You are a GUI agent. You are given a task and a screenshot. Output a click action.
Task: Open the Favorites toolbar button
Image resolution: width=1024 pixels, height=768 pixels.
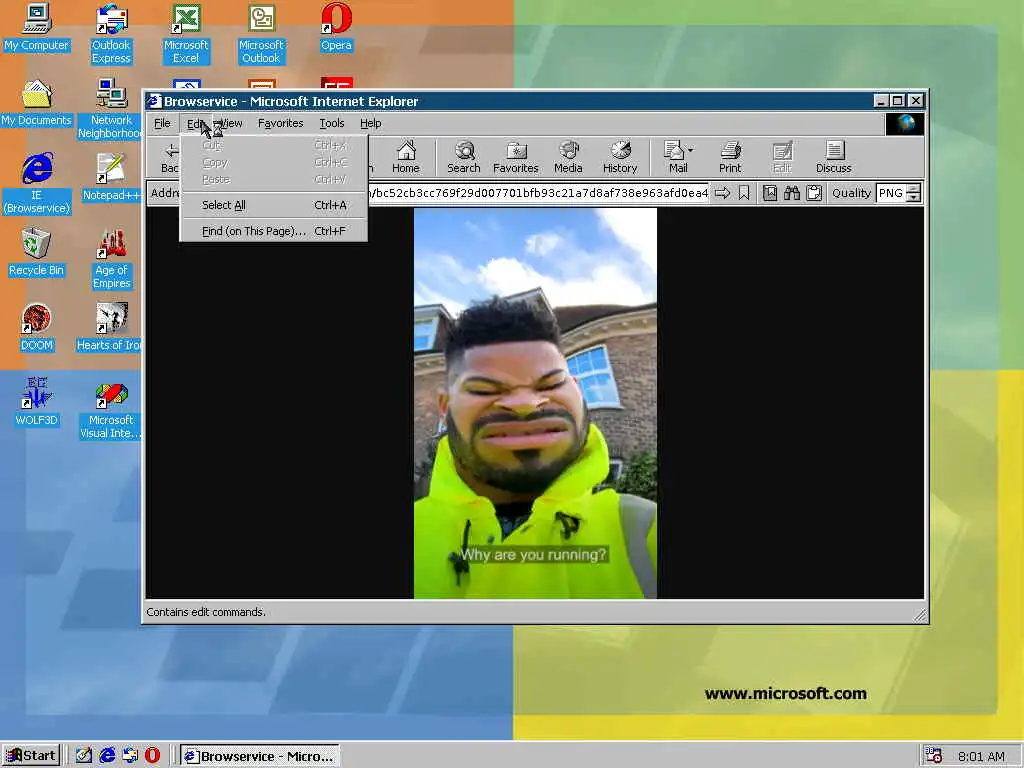coord(516,157)
